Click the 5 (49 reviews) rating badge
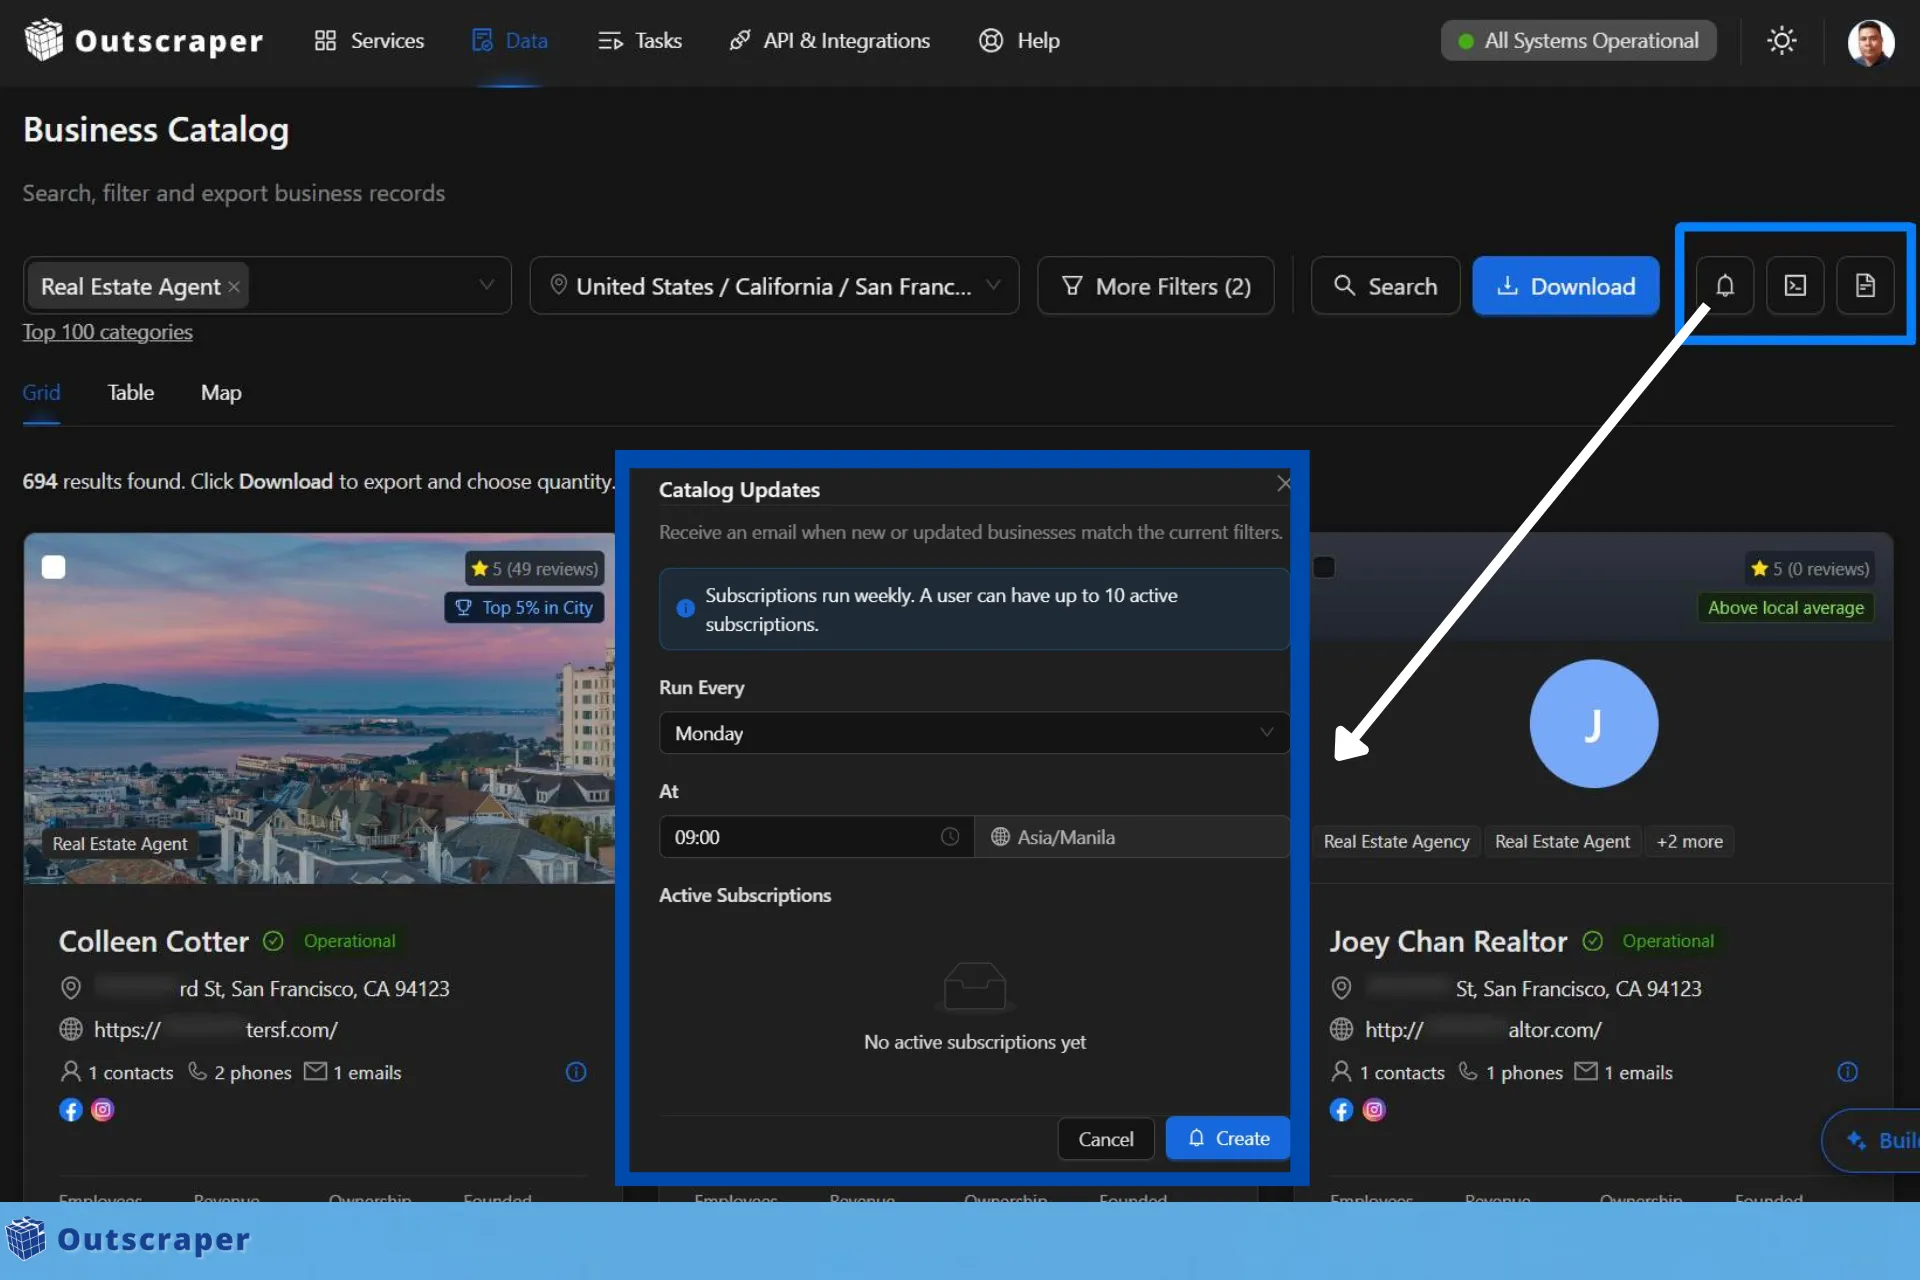This screenshot has width=1920, height=1280. coord(535,568)
